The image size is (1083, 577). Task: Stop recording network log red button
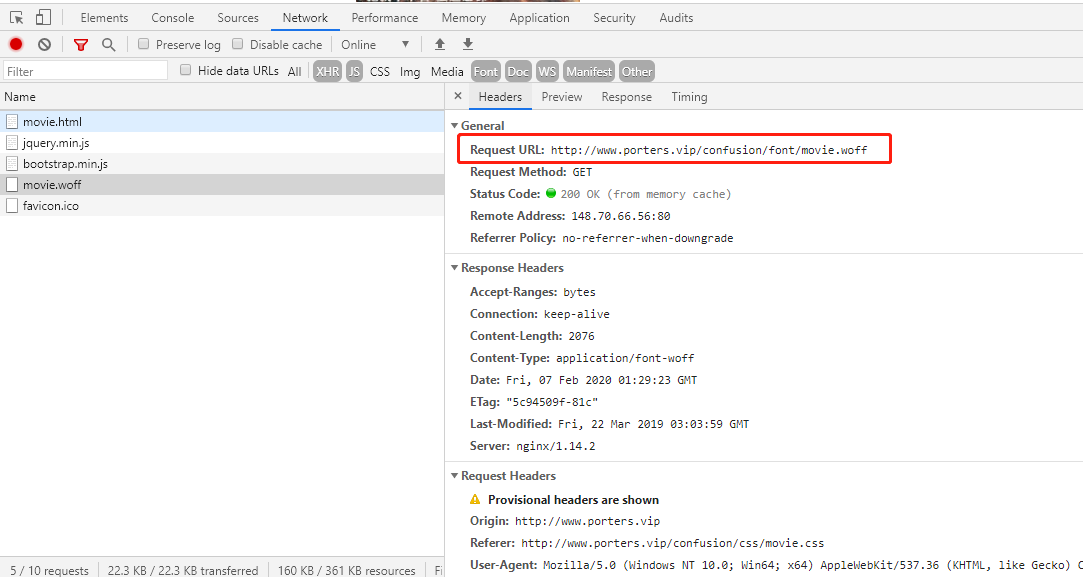(x=16, y=44)
